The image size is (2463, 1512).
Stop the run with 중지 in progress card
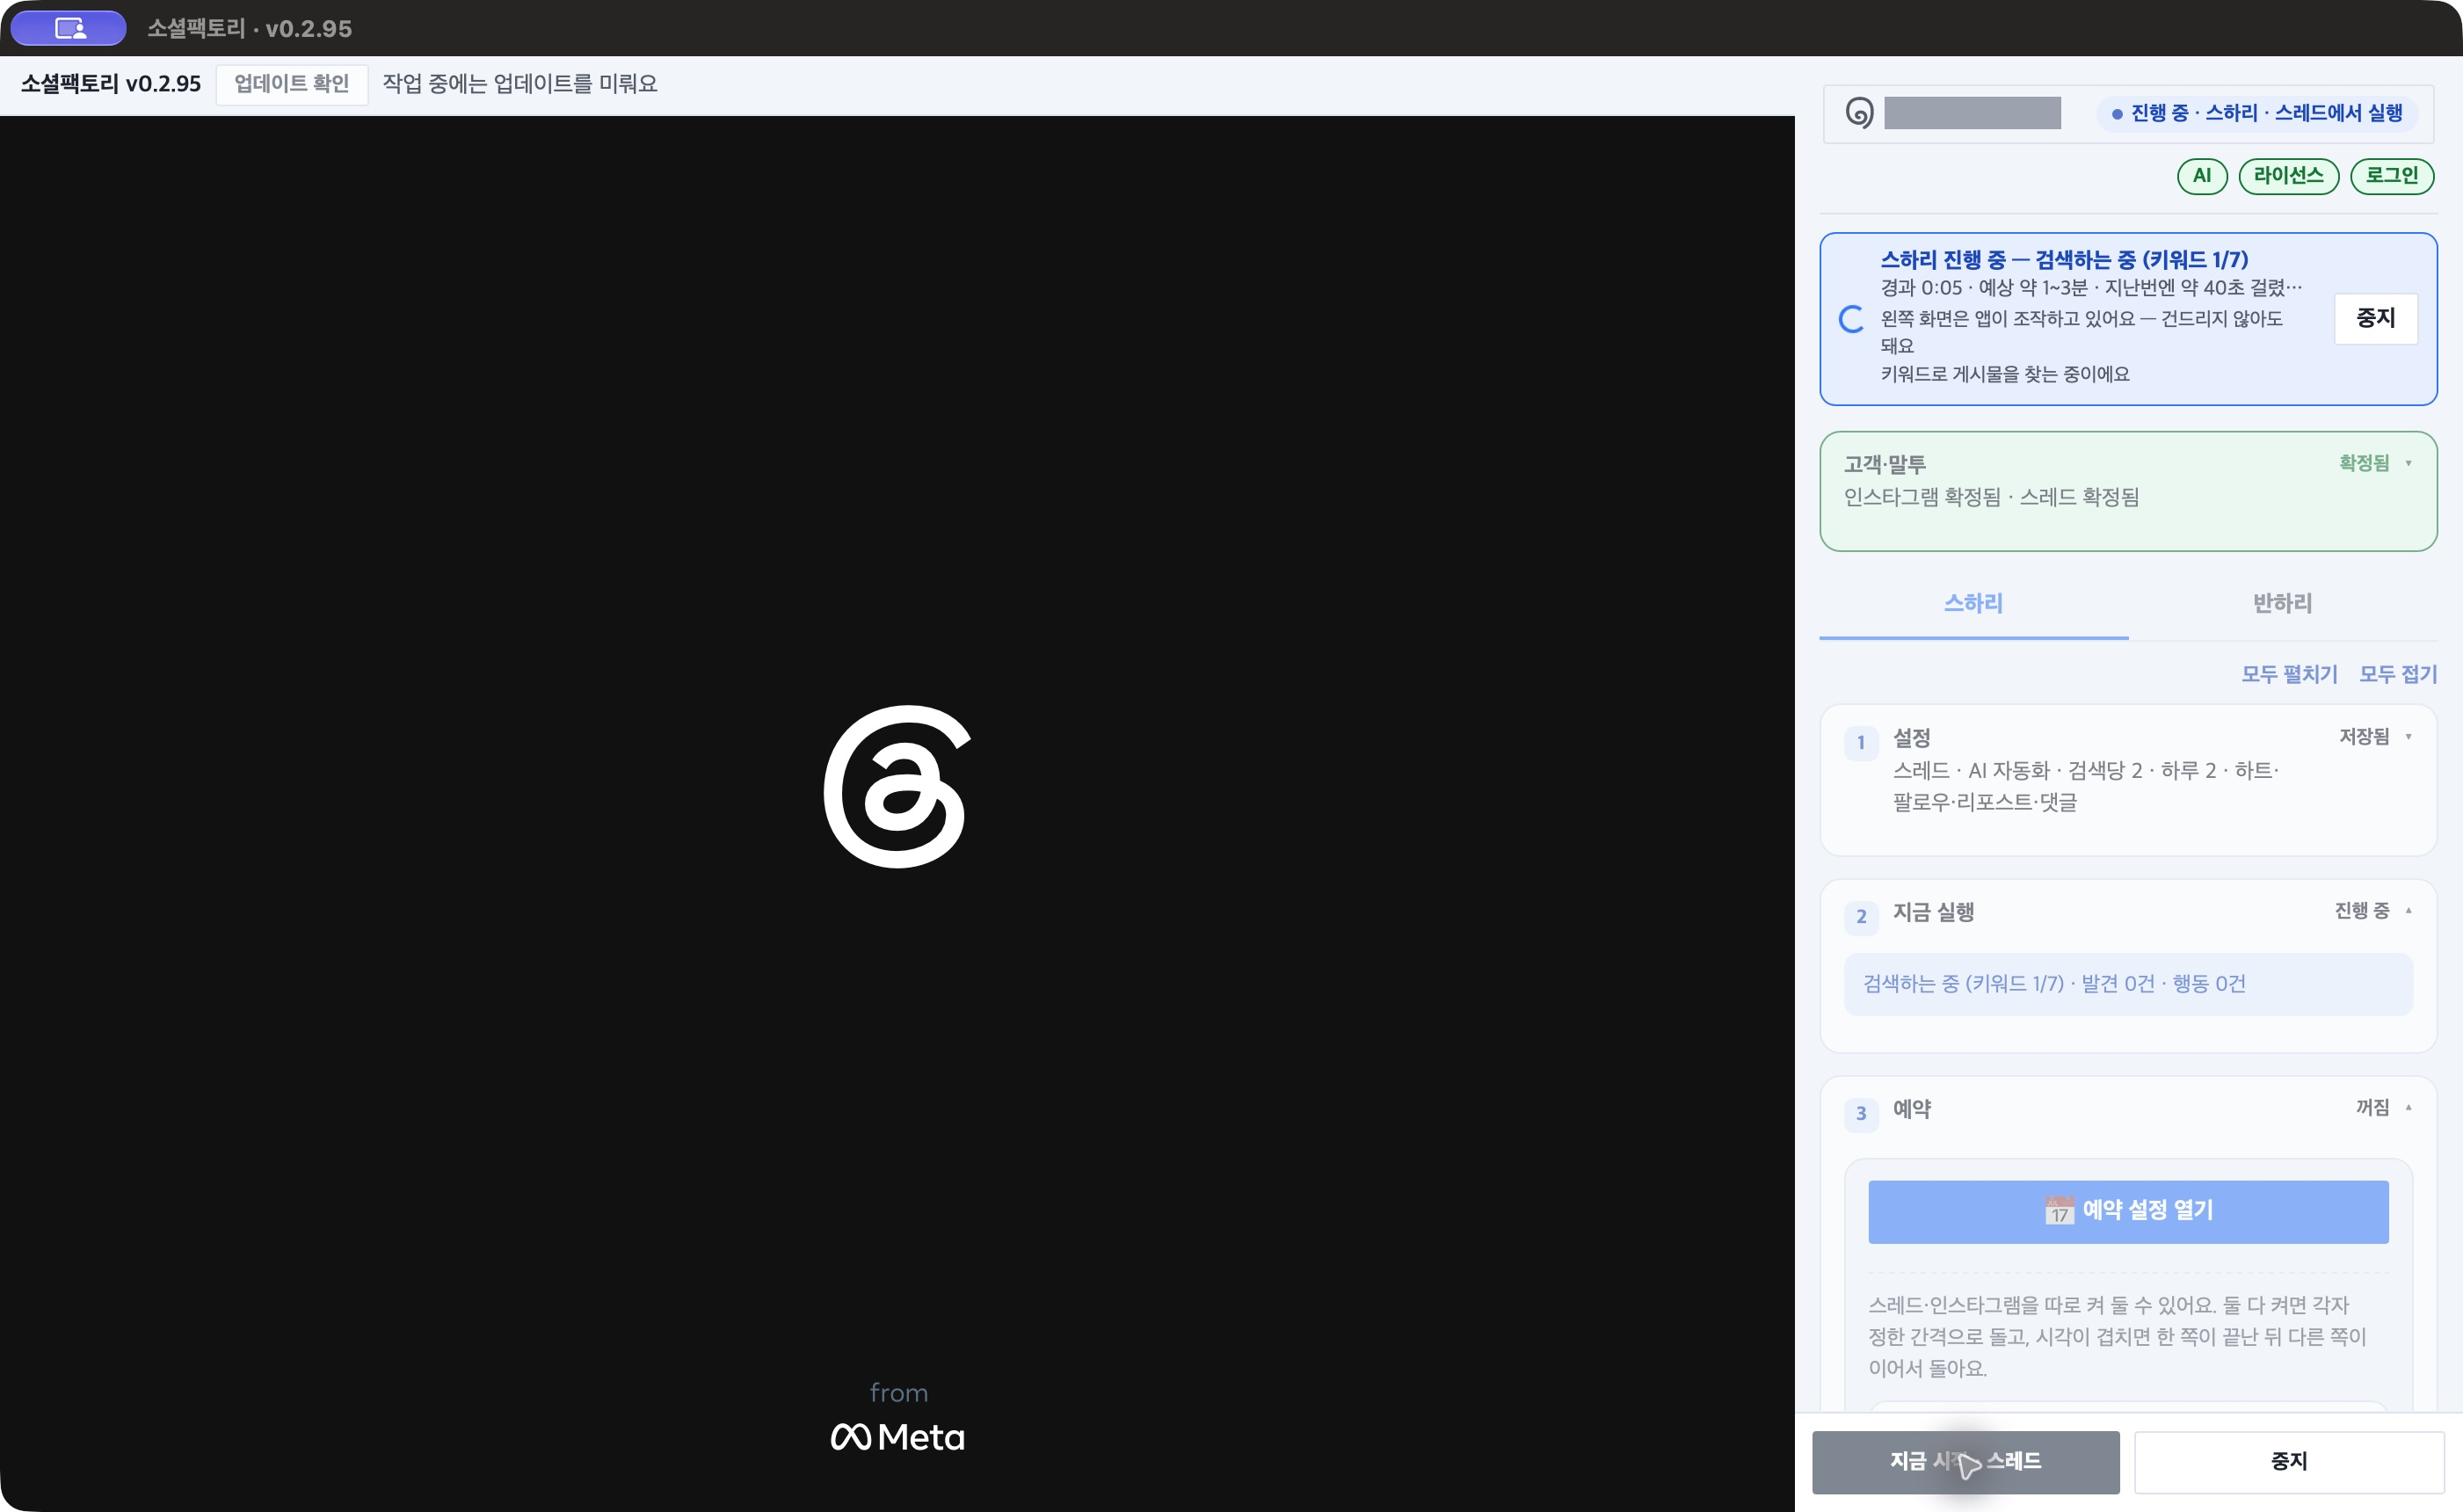[x=2376, y=318]
